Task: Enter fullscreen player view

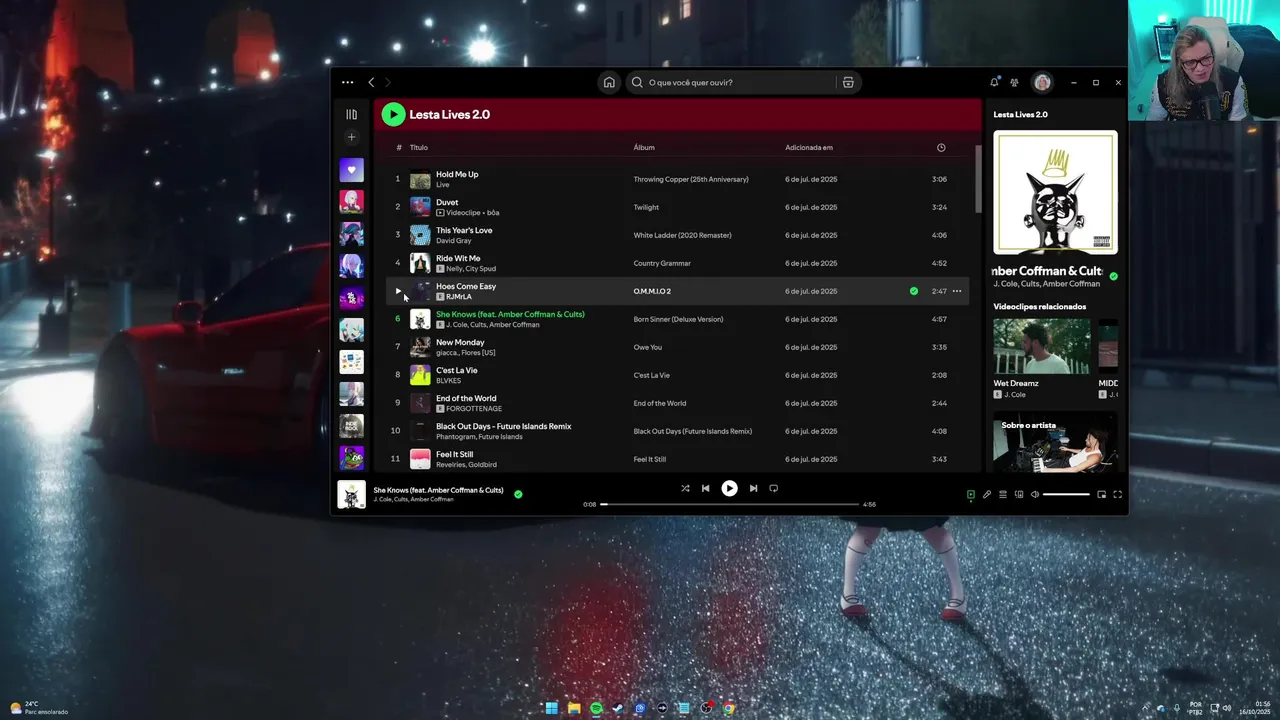Action: [1117, 494]
